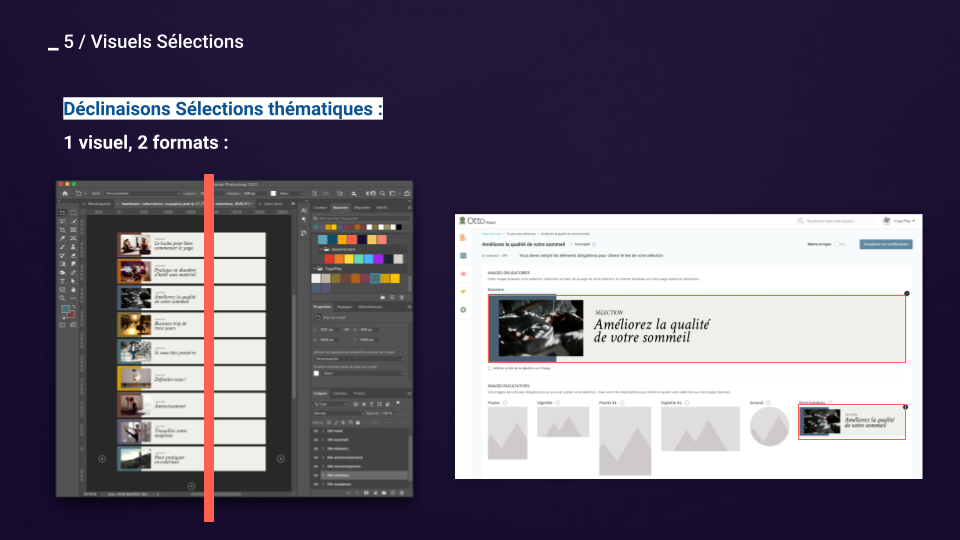This screenshot has height=540, width=960.
Task: Click the Poster XL image placeholder
Action: point(625,441)
